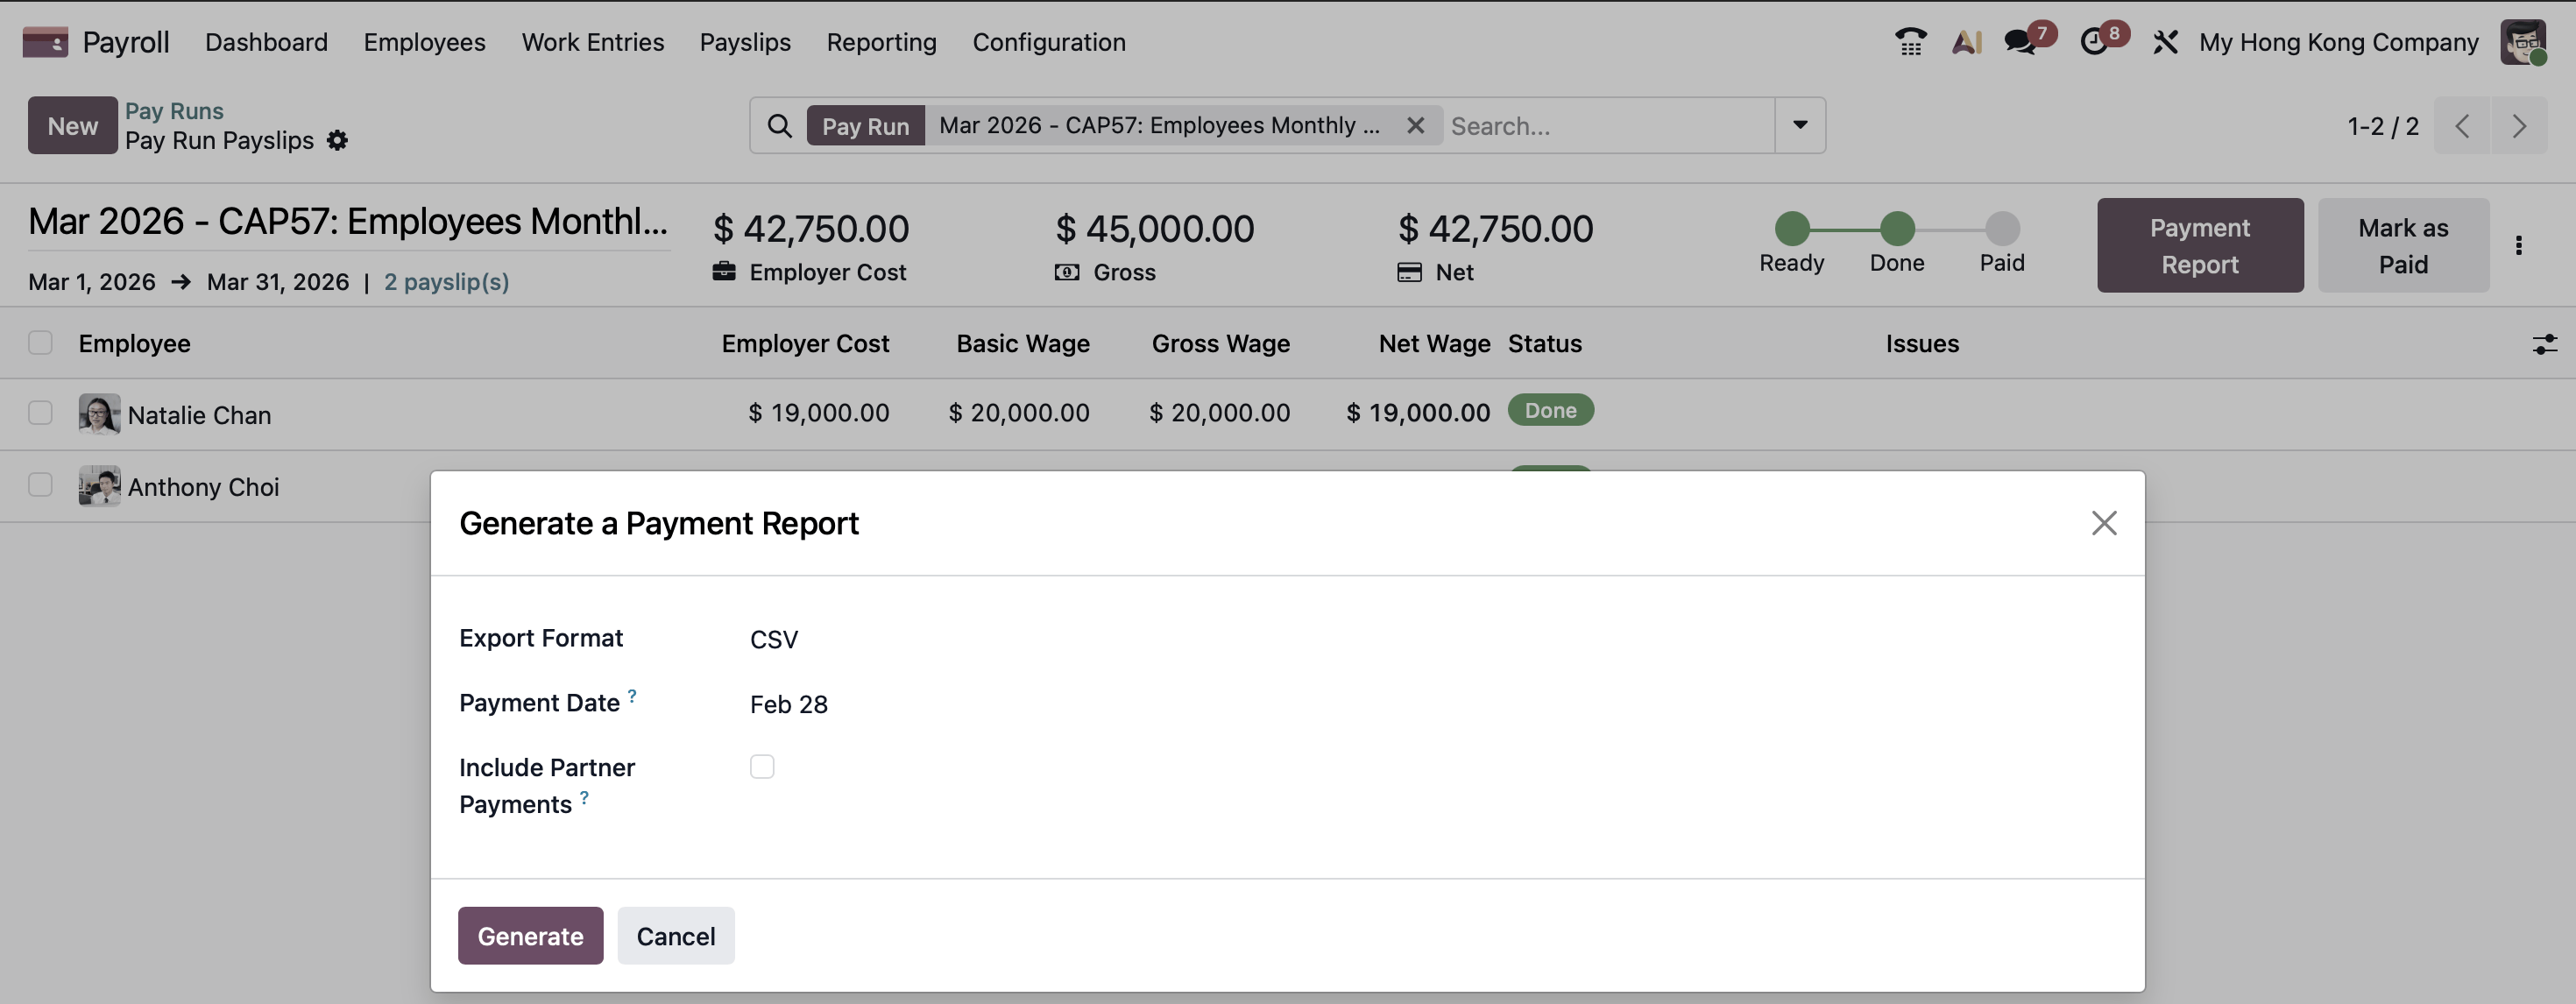Click the 1-2 / 2 pager counter
The width and height of the screenshot is (2576, 1004).
[2383, 126]
